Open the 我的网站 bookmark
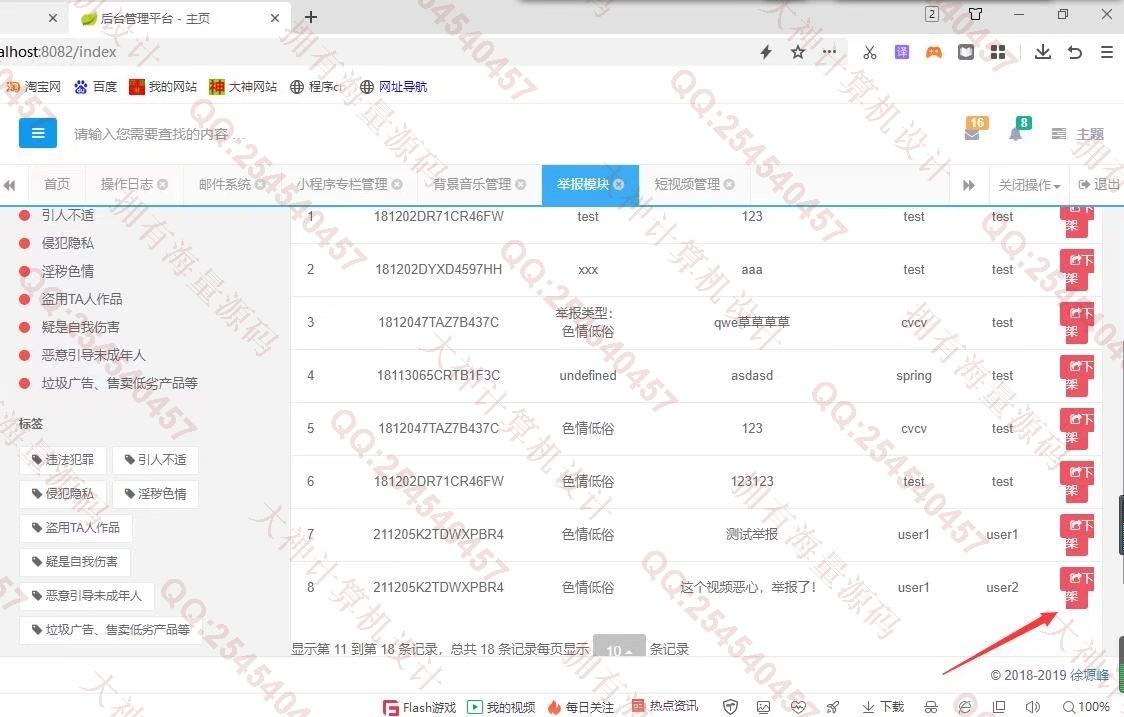 163,87
